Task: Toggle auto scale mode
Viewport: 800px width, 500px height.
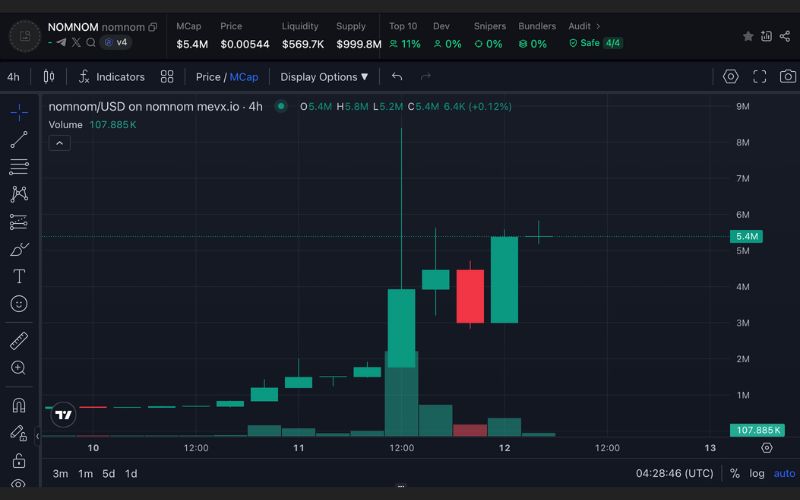Action: [784, 473]
